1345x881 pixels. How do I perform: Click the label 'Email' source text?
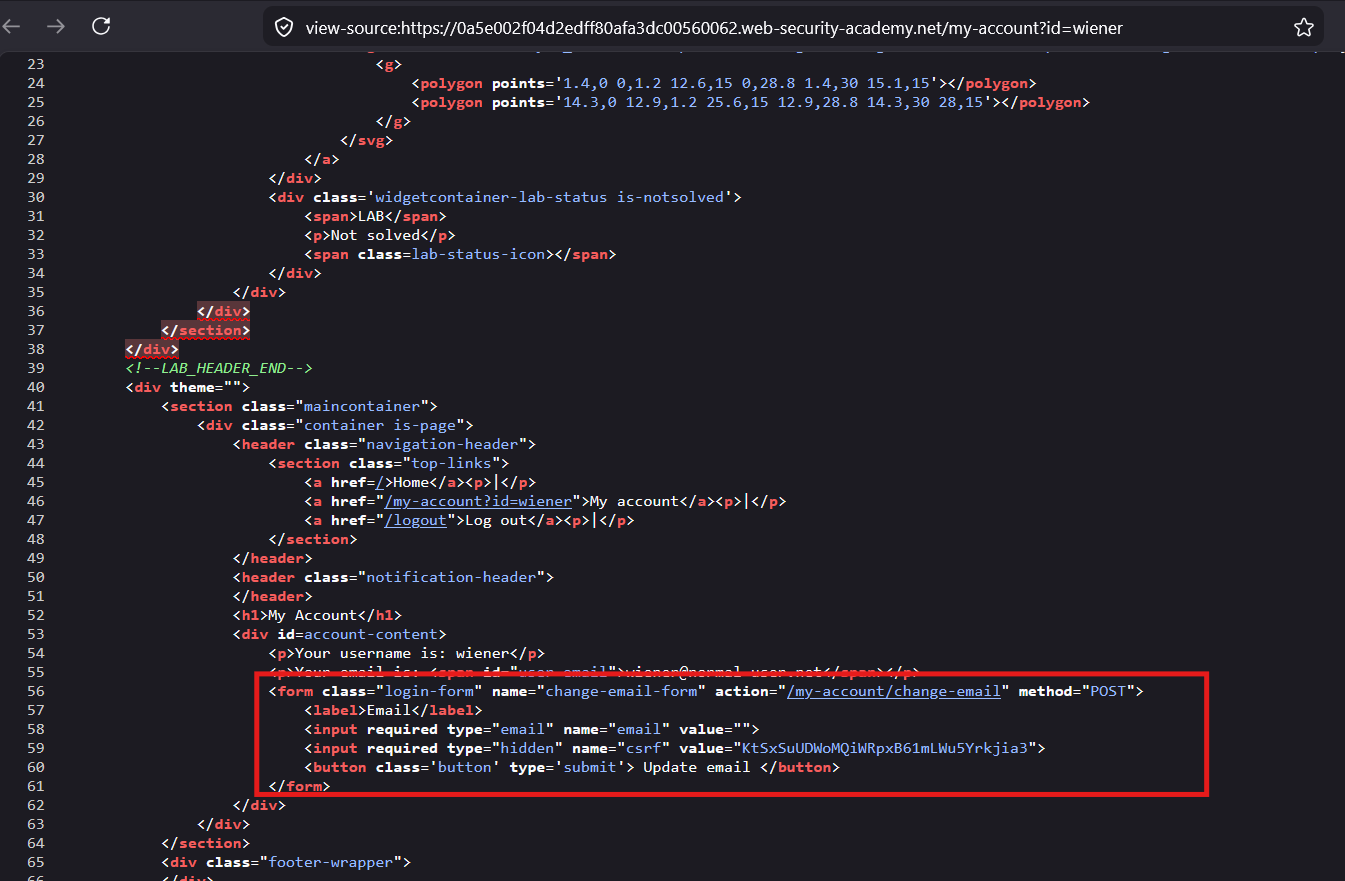click(389, 710)
